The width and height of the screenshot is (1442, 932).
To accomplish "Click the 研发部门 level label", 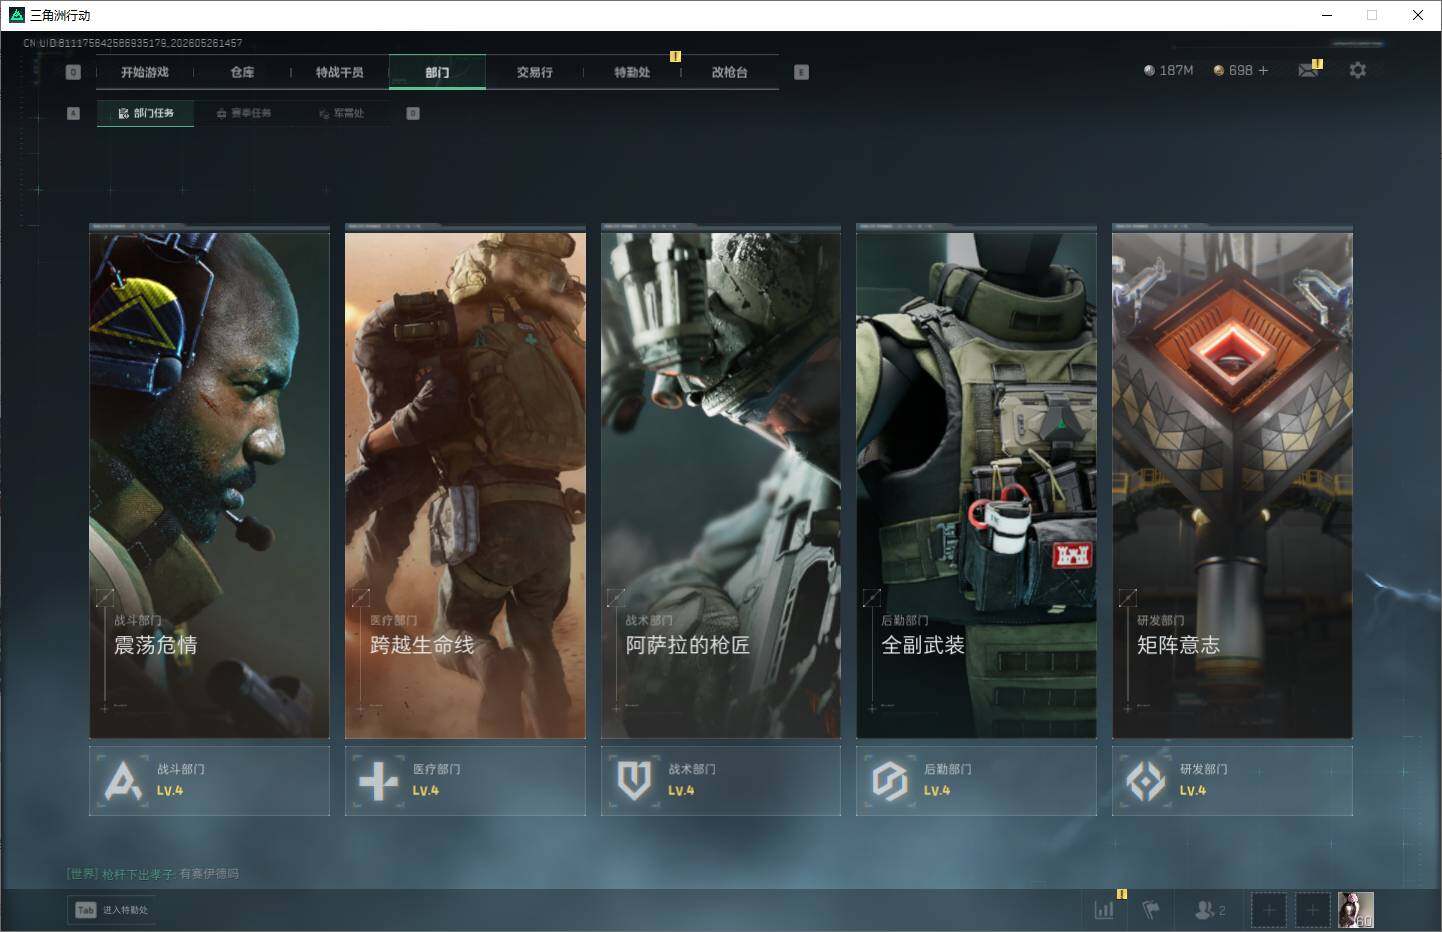I will [1193, 790].
